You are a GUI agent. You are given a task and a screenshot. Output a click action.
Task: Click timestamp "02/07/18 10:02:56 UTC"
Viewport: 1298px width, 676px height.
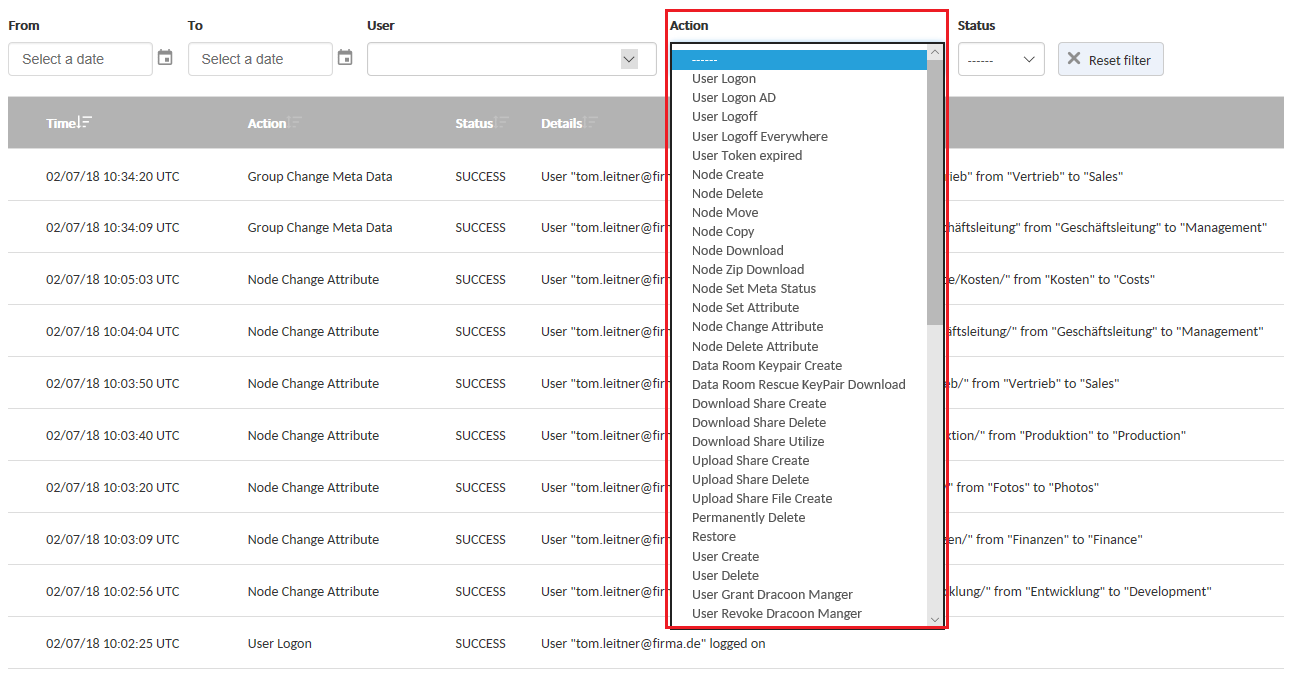tap(113, 591)
